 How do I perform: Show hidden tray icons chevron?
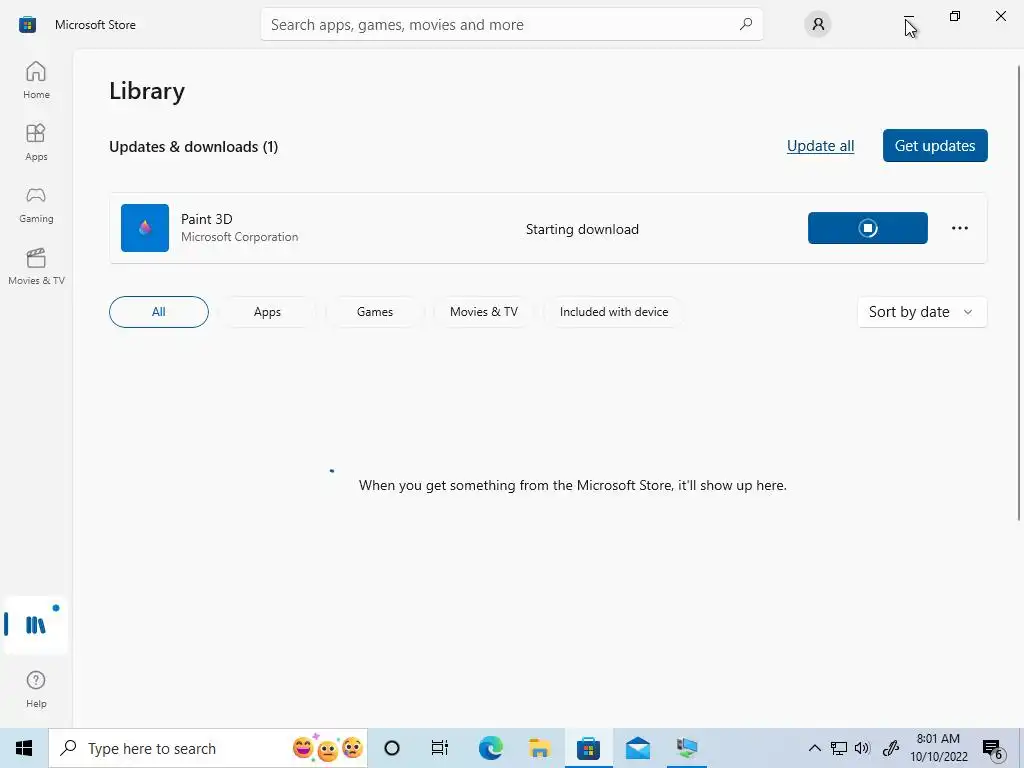814,748
